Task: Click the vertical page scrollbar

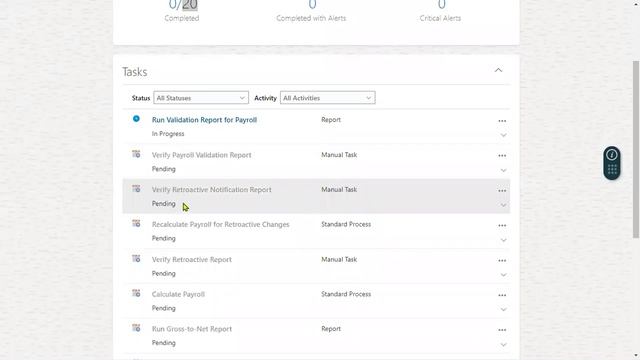Action: tap(636, 149)
